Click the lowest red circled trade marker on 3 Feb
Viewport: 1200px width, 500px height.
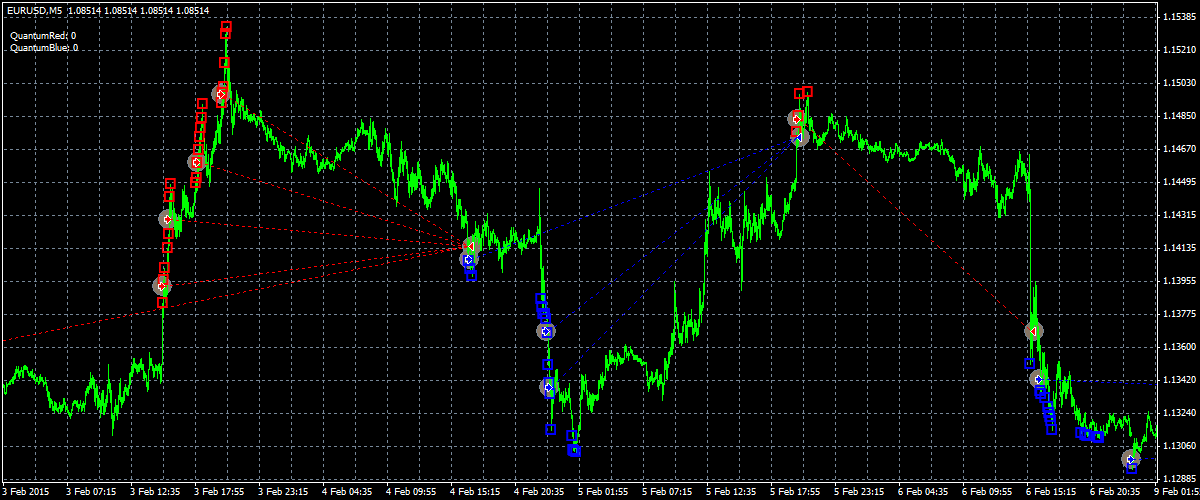(162, 286)
